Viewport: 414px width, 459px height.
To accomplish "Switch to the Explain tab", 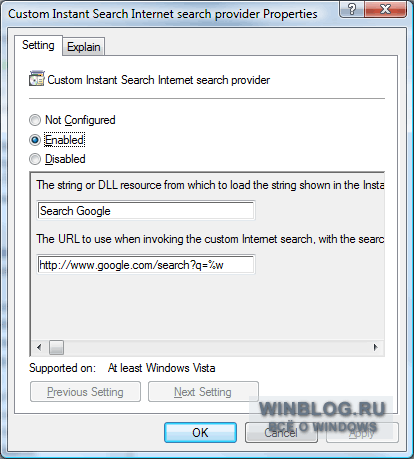I will coord(84,47).
